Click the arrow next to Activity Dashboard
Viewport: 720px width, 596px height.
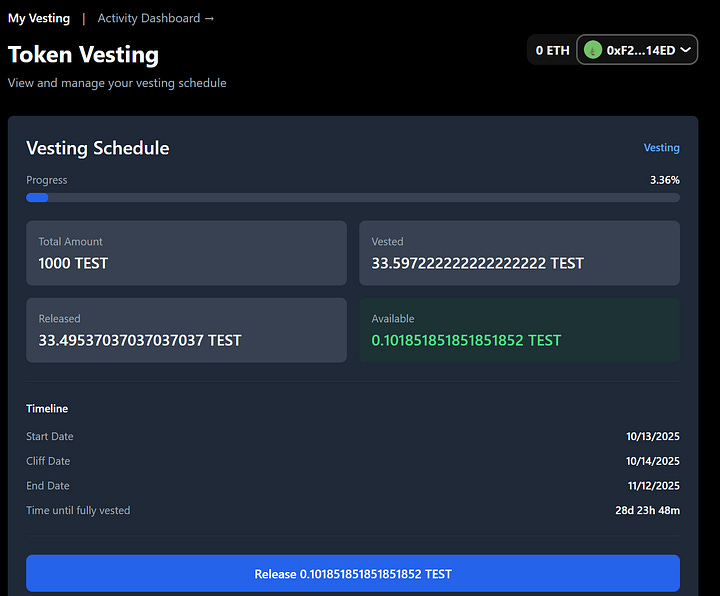coord(209,19)
